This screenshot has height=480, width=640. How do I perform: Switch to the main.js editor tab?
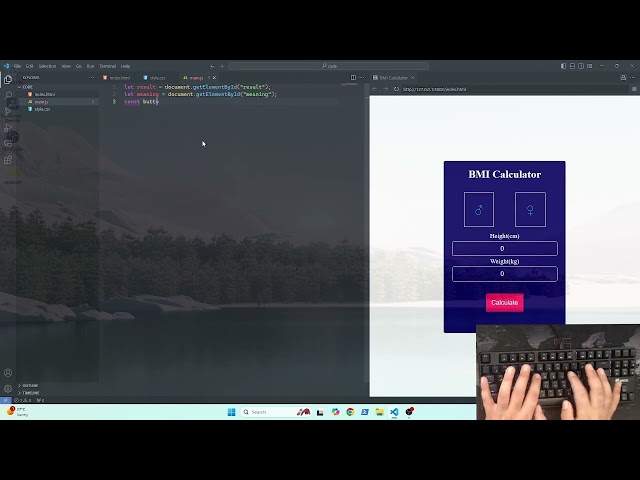click(195, 78)
